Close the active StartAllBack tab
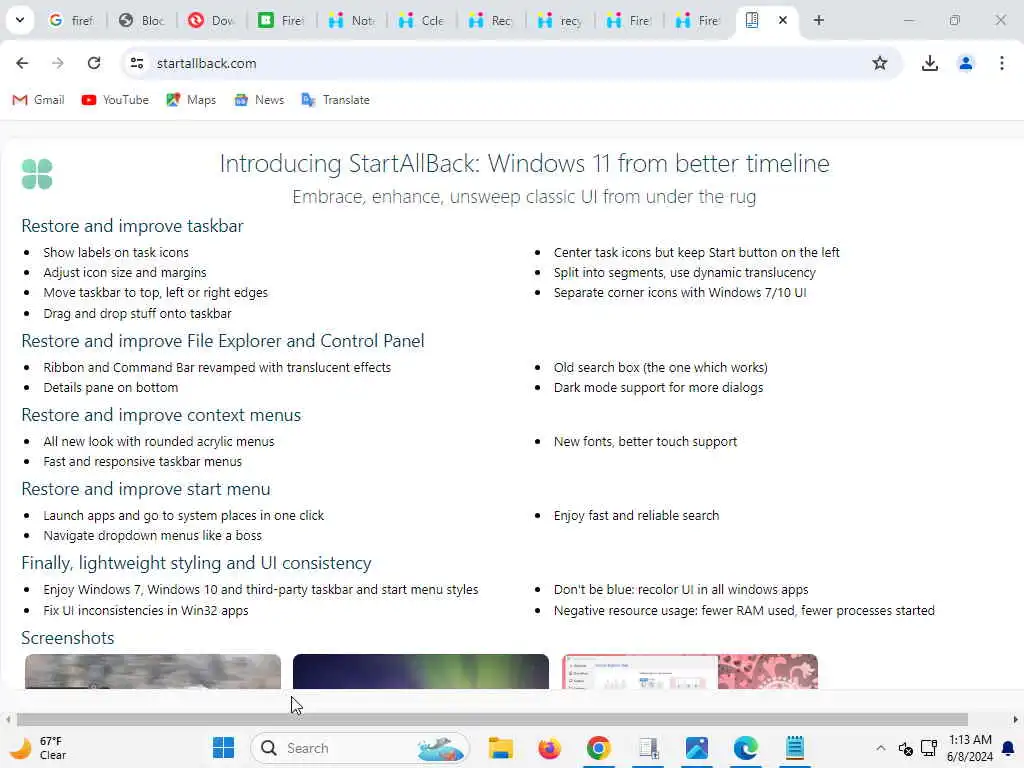 click(782, 20)
